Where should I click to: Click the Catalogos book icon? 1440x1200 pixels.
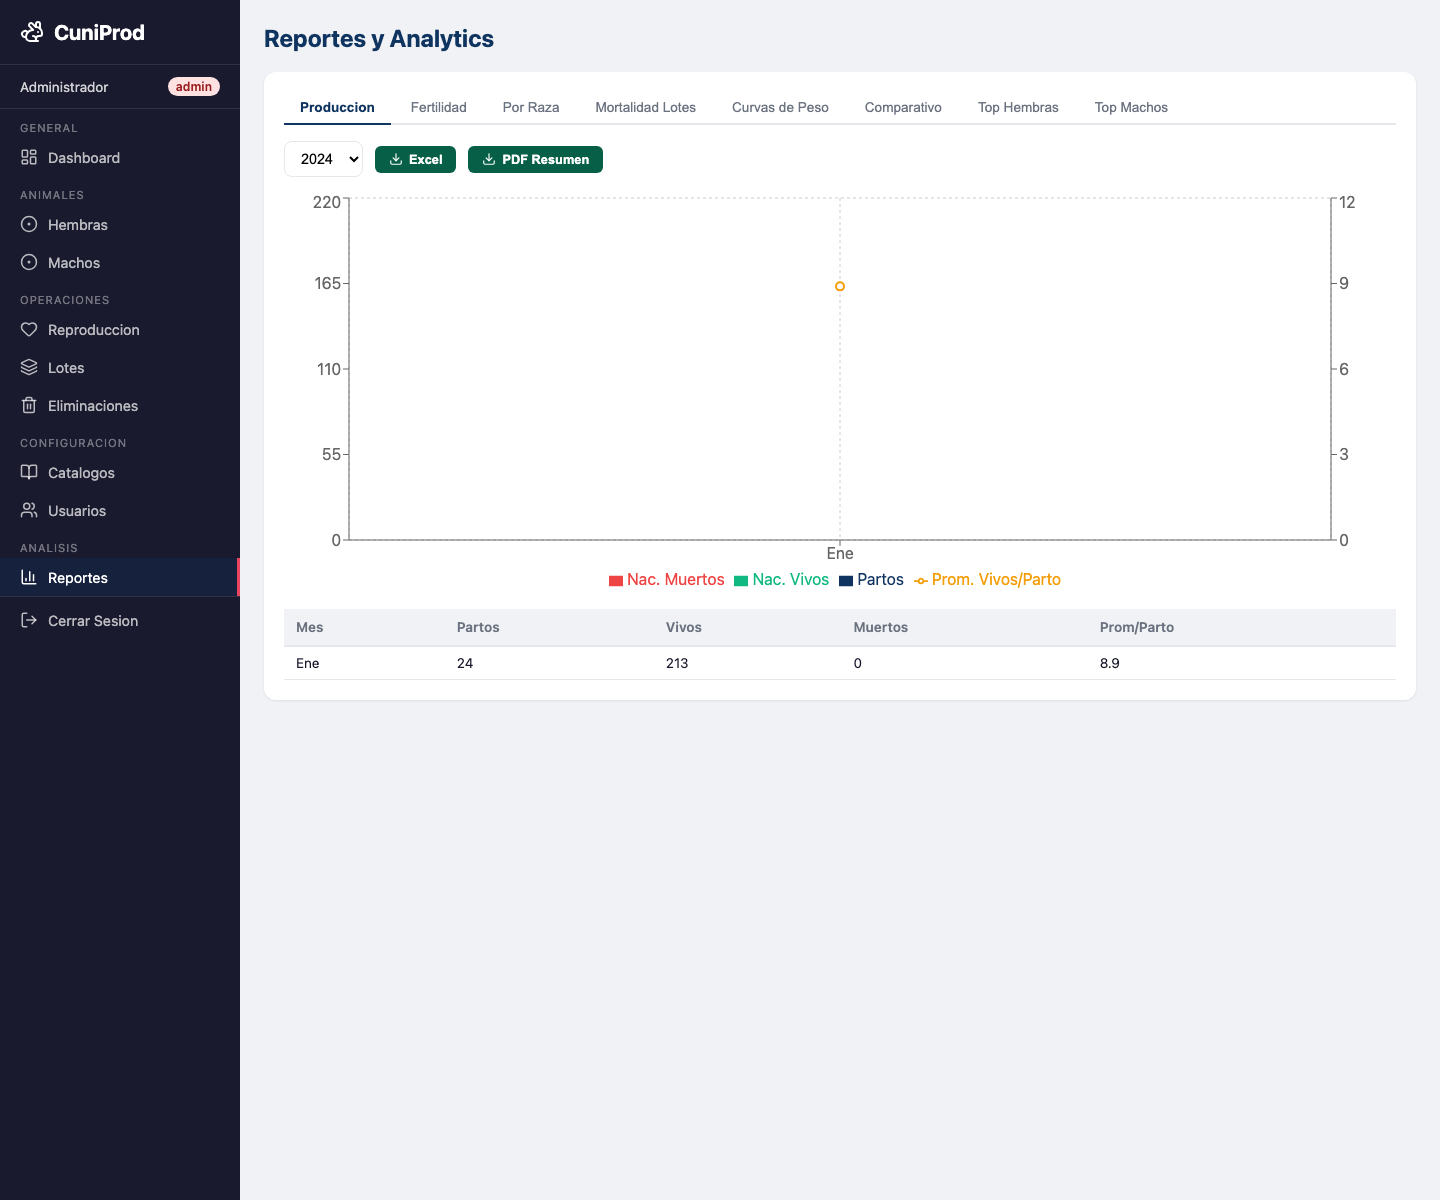[x=29, y=472]
